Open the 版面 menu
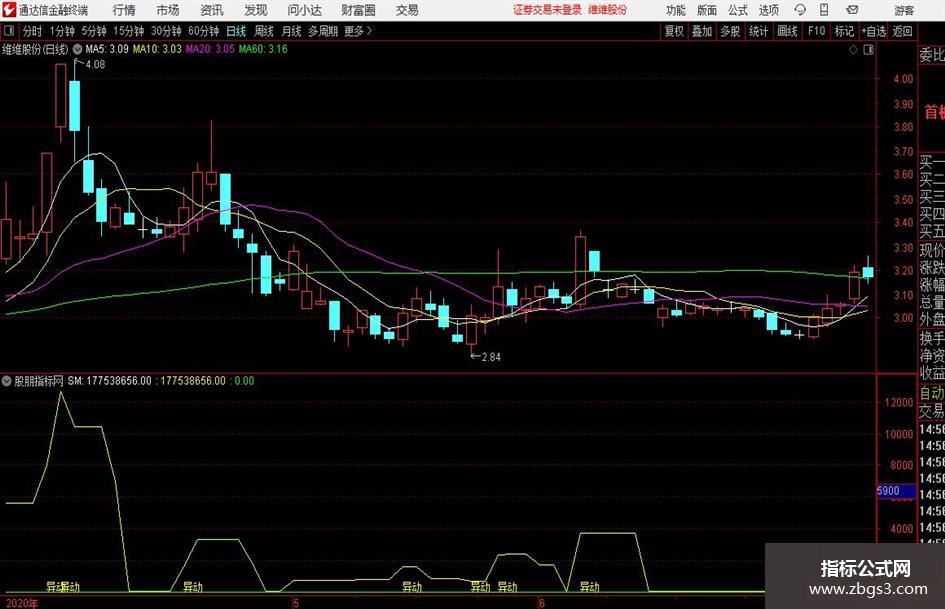Screen dimensions: 945x609 [706, 10]
